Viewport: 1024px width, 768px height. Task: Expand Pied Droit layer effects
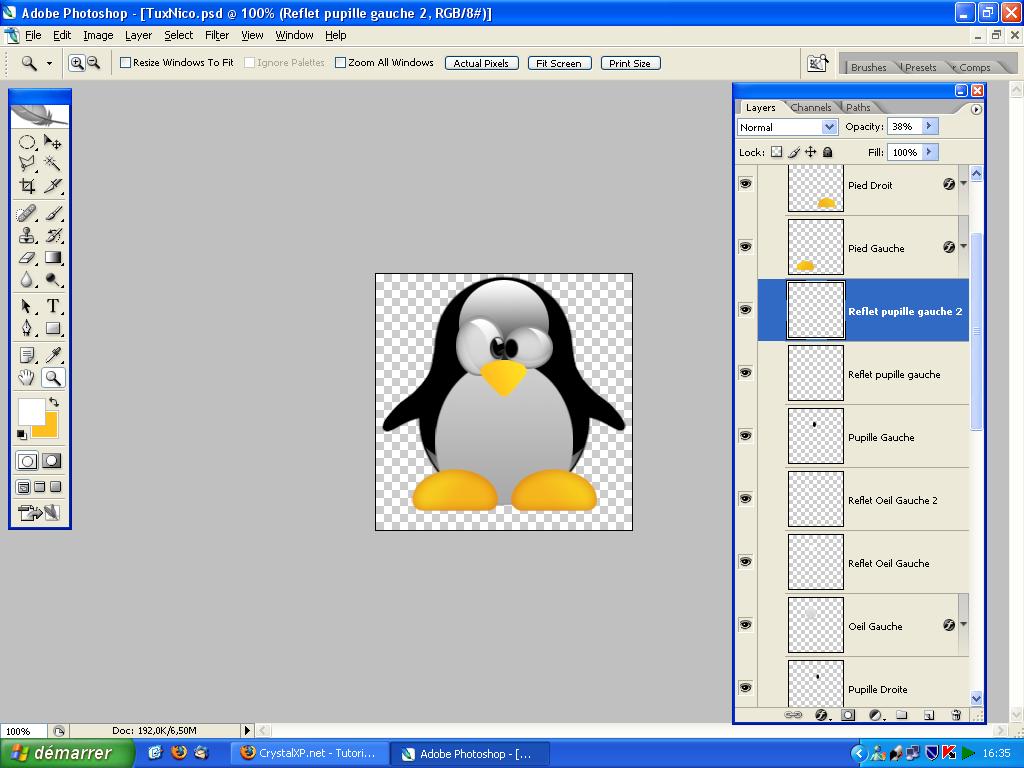pos(963,184)
